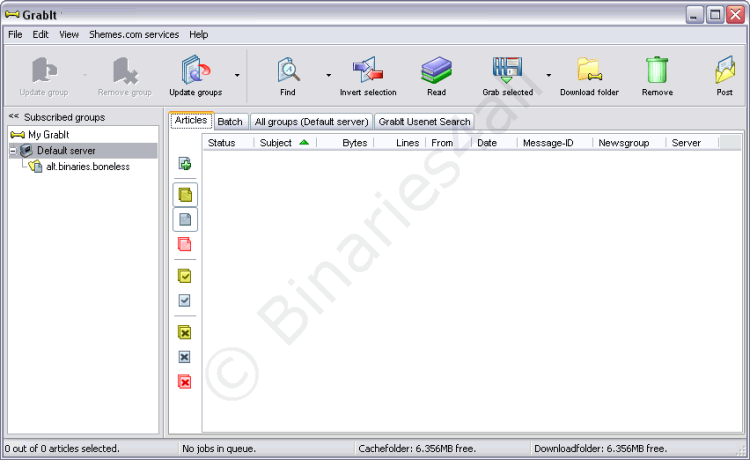
Task: Sort by the Date column header
Action: [494, 142]
